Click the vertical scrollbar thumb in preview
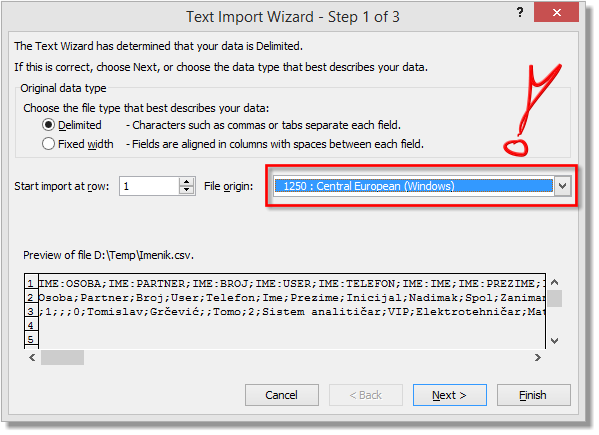 pos(555,299)
